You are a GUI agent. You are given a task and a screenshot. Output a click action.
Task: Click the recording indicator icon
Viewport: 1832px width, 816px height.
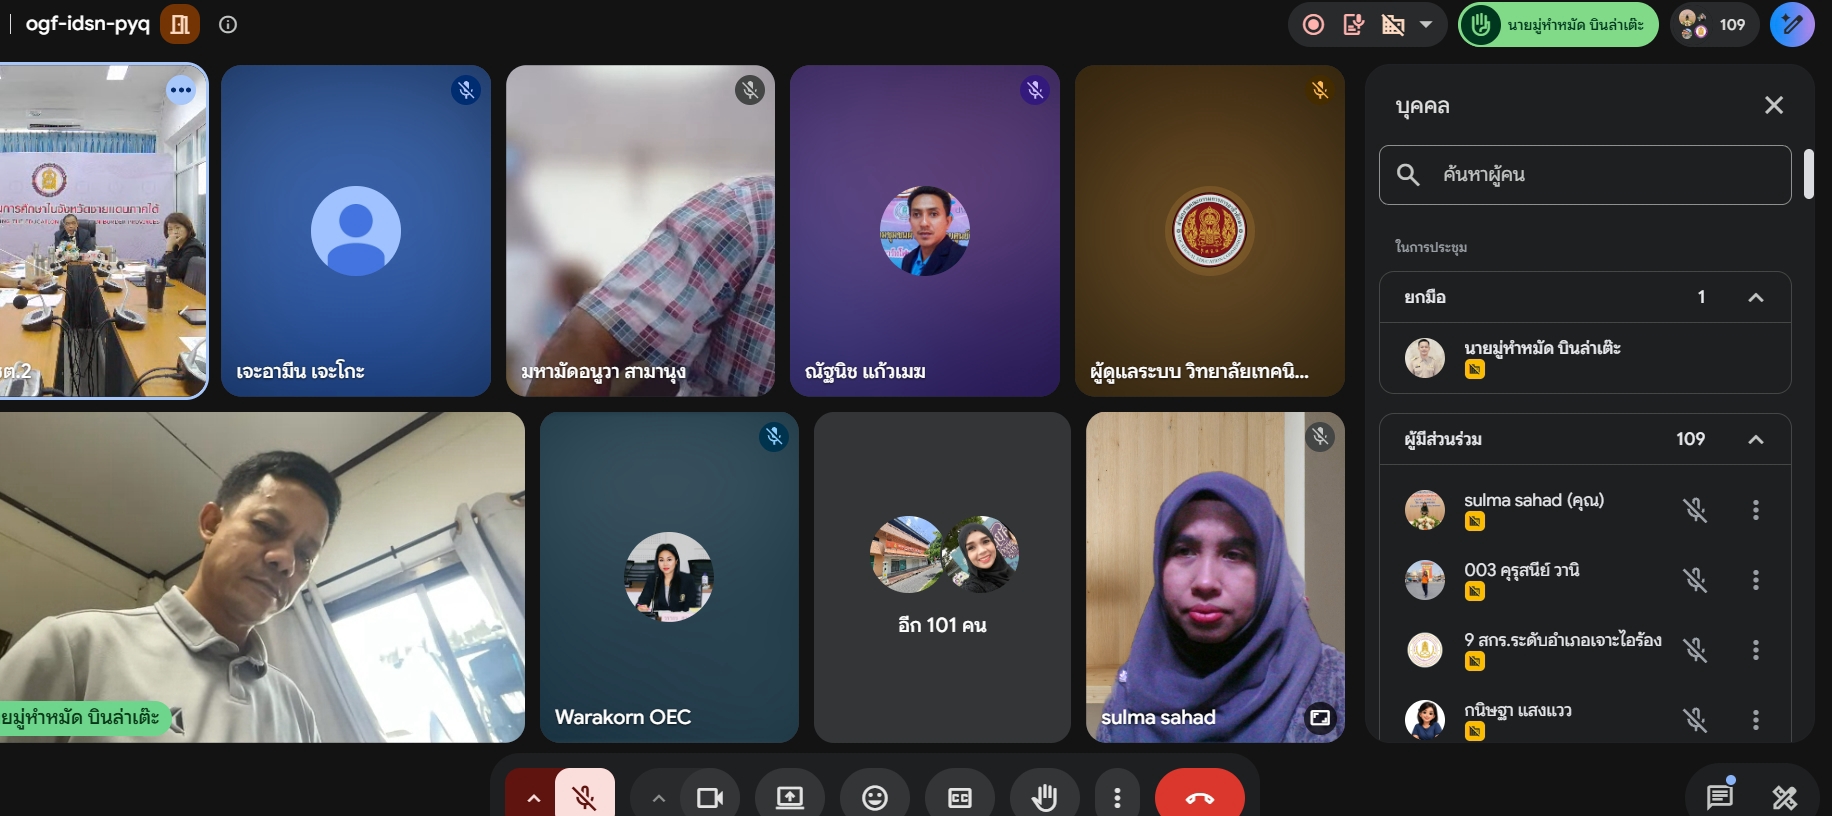tap(1313, 25)
